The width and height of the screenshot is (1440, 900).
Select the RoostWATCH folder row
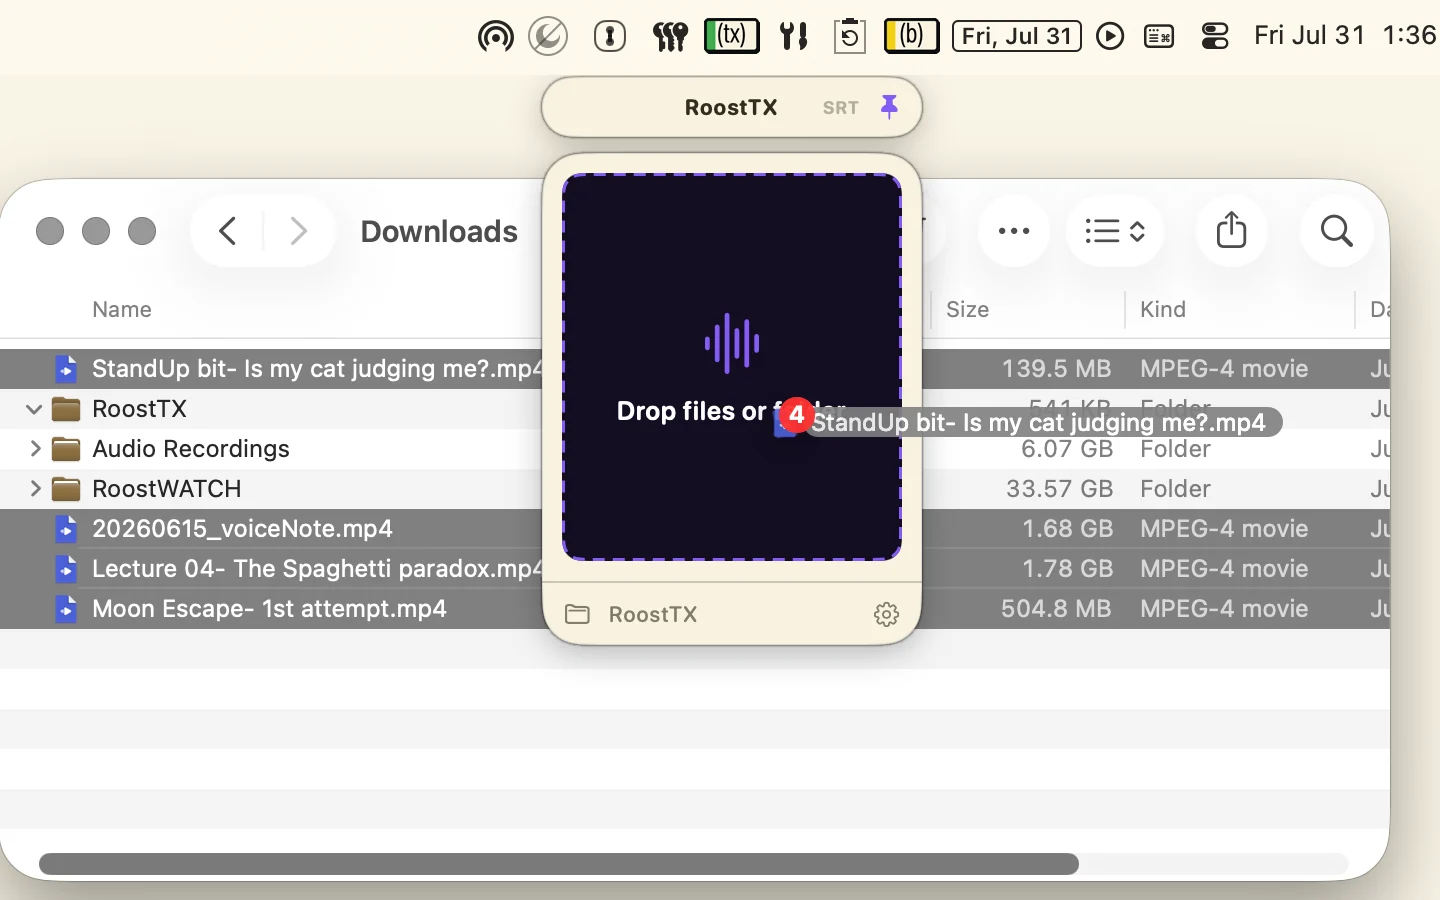click(695, 489)
